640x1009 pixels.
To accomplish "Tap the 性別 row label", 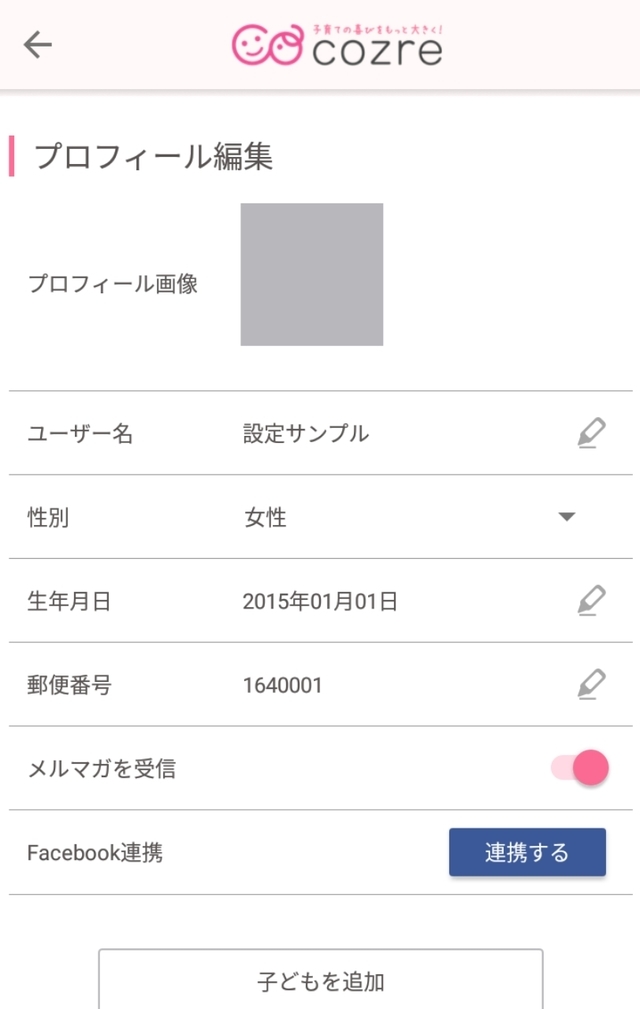I will pos(48,517).
